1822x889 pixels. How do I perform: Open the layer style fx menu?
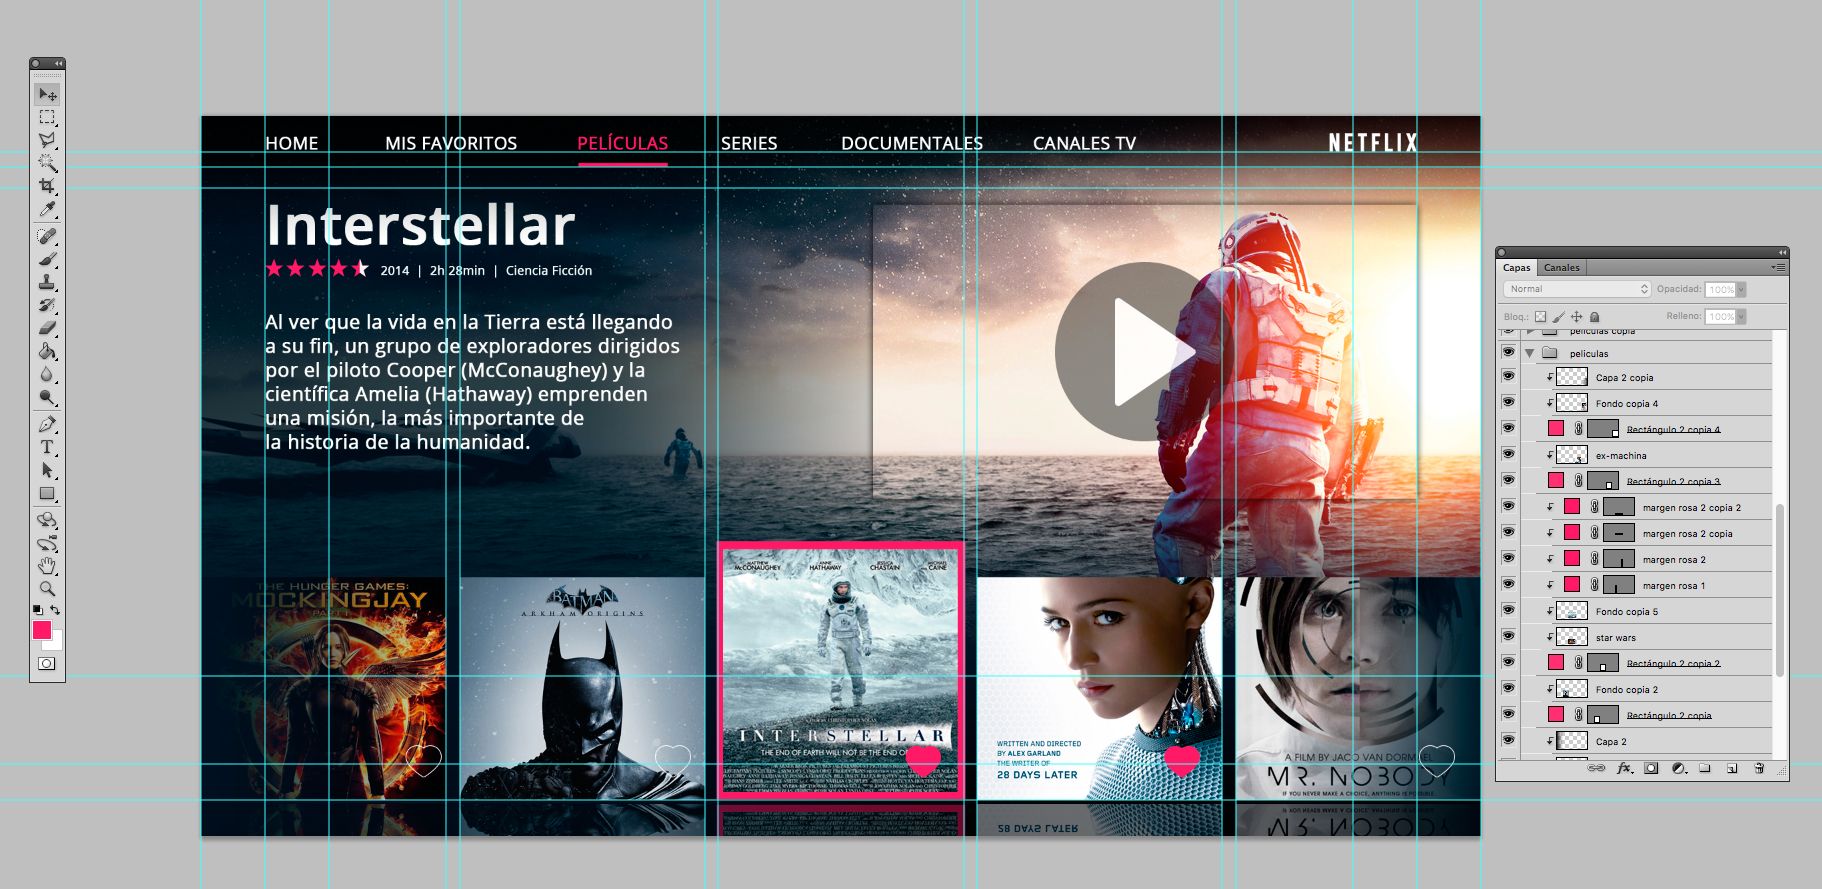(1624, 768)
